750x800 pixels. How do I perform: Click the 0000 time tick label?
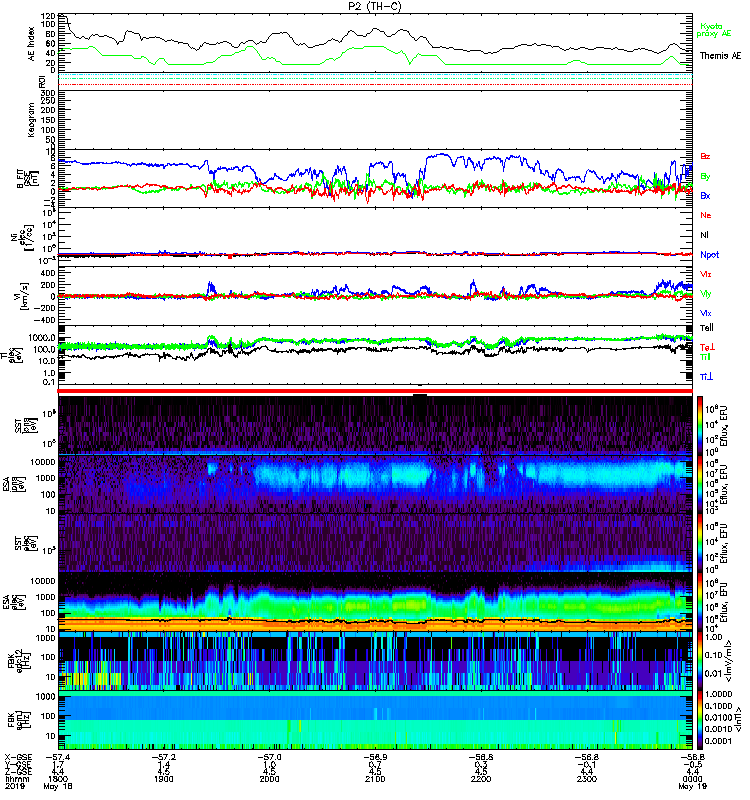pyautogui.click(x=692, y=779)
